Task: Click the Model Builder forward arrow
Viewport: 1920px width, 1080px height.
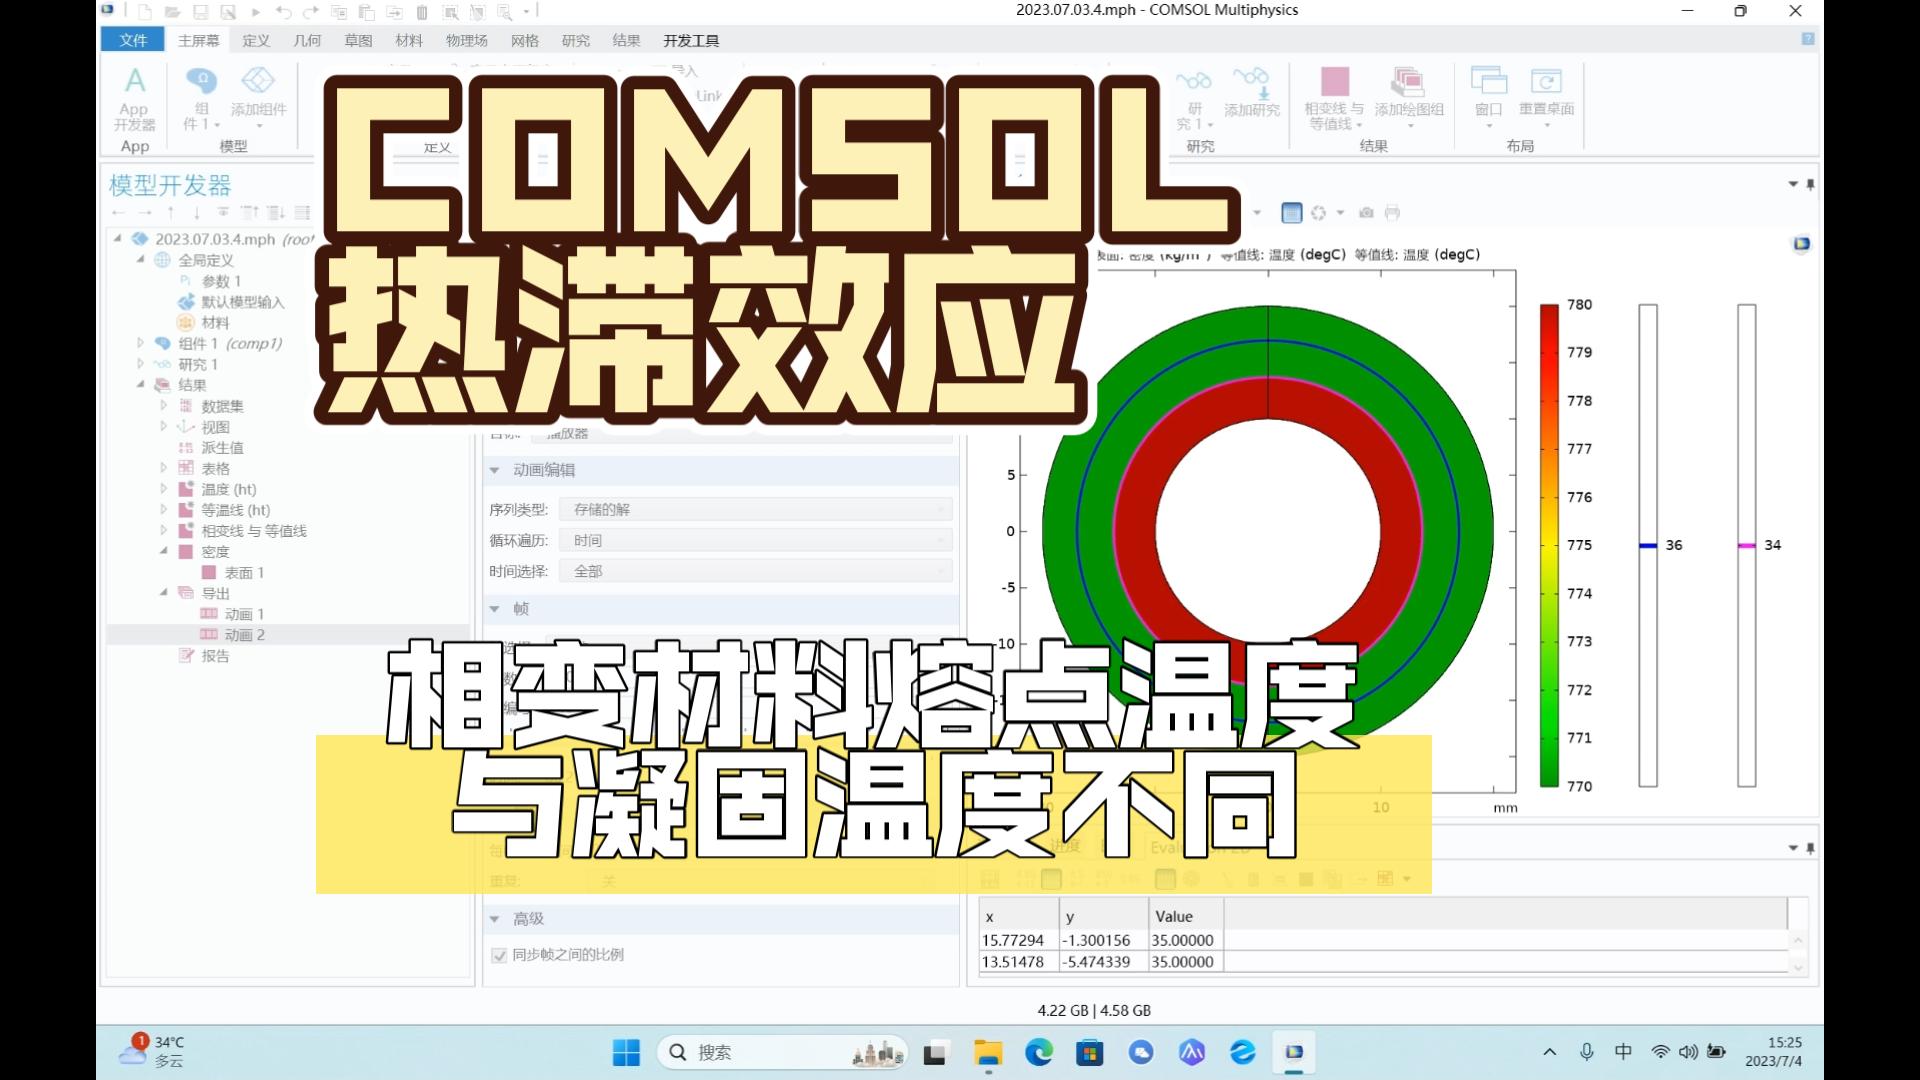Action: coord(144,212)
